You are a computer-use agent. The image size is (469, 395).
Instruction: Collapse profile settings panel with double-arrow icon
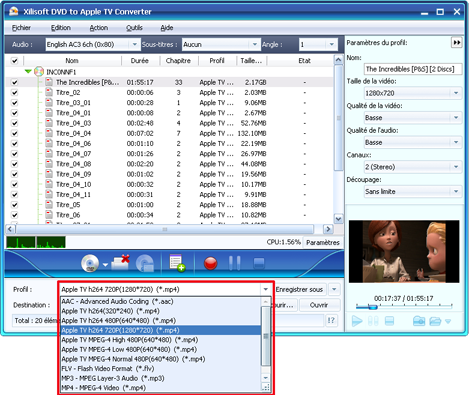point(457,43)
